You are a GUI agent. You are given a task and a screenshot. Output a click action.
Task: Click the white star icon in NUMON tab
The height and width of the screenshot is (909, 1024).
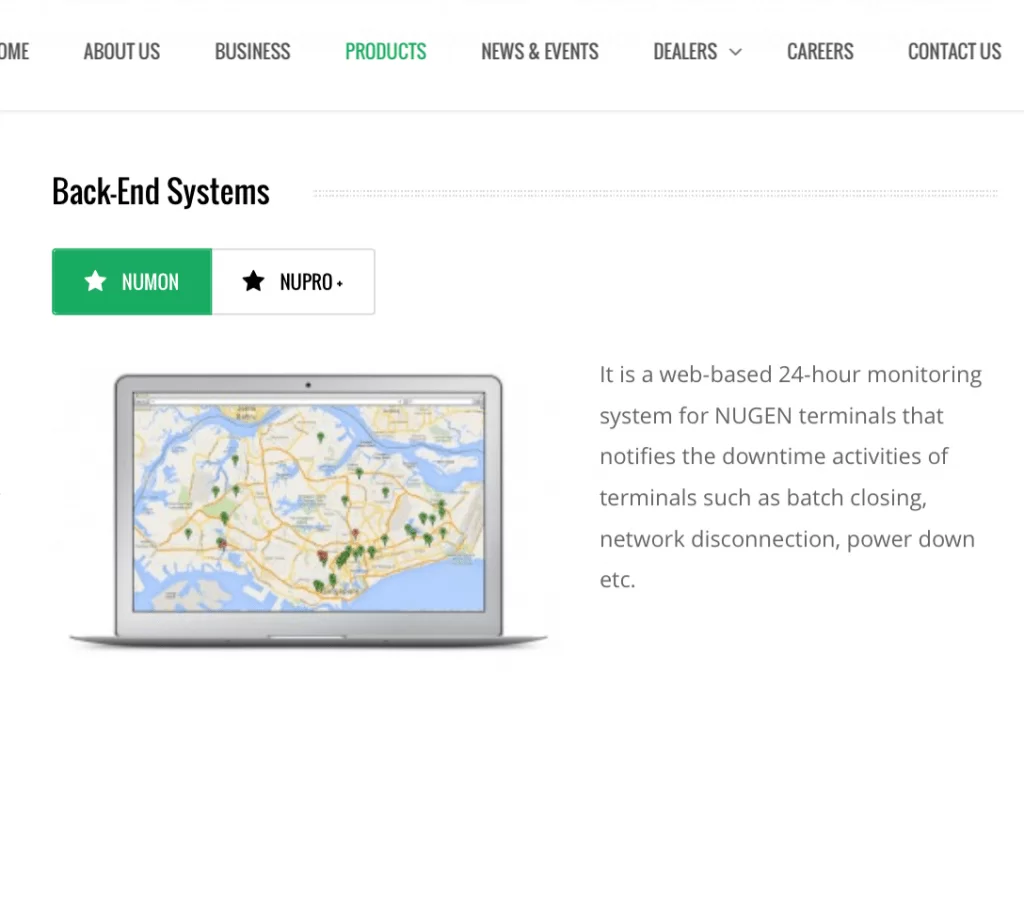(95, 281)
